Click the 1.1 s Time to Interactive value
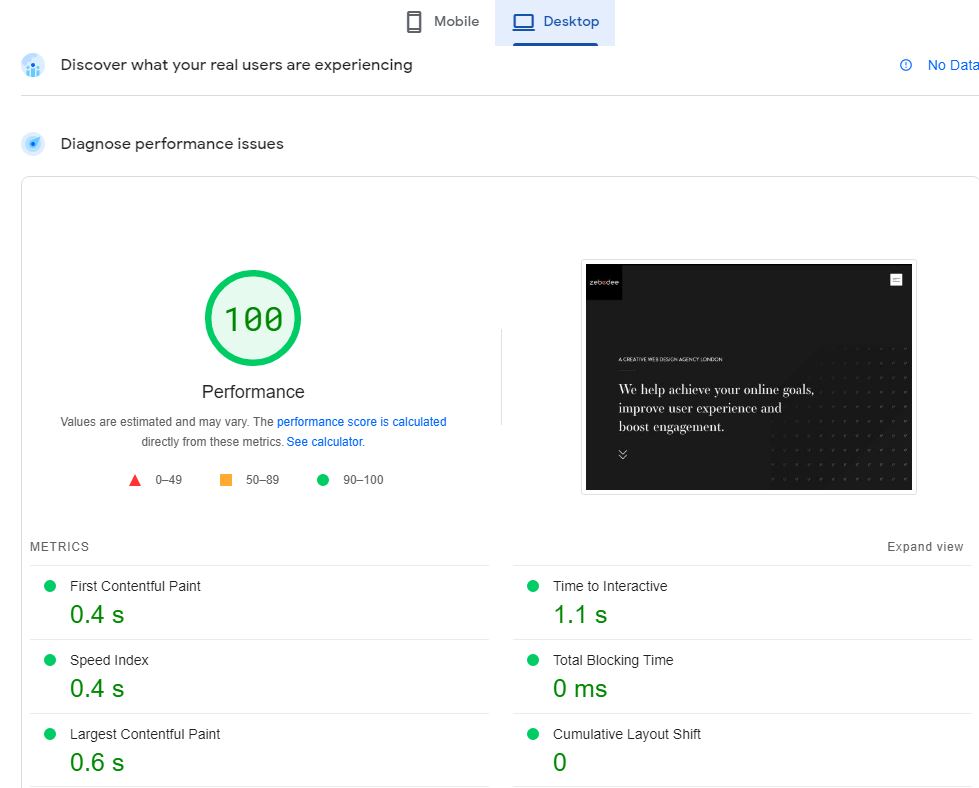The width and height of the screenshot is (979, 788). tap(580, 614)
